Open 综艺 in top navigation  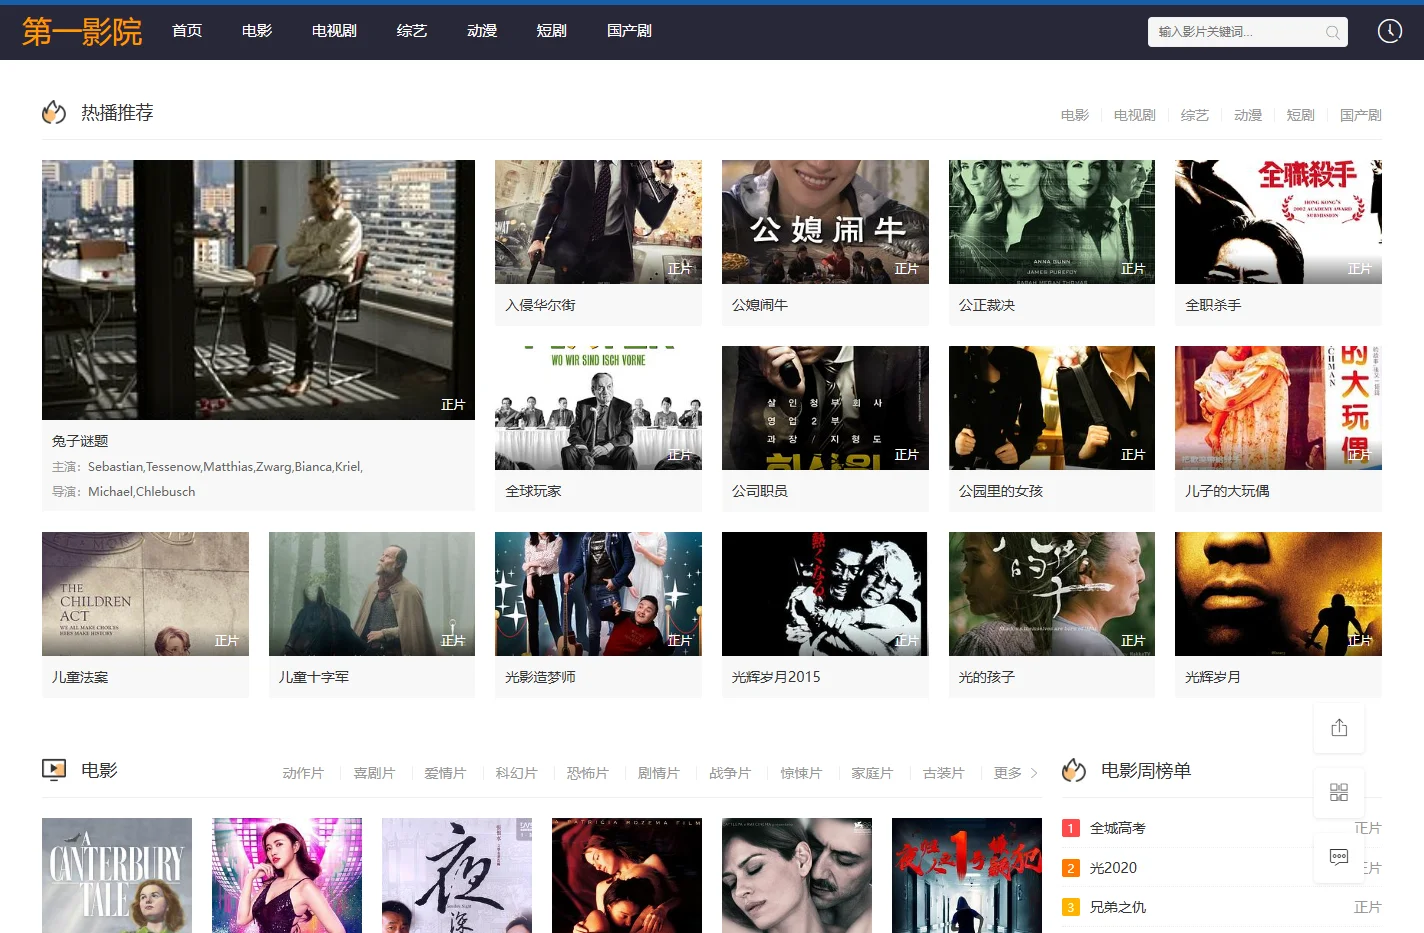click(x=412, y=31)
